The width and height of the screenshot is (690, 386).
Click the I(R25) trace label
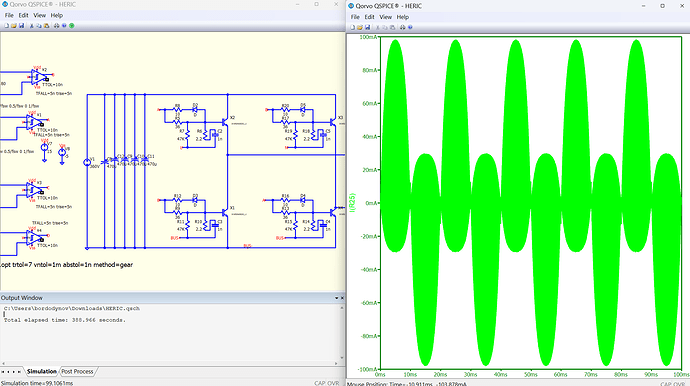coord(352,202)
